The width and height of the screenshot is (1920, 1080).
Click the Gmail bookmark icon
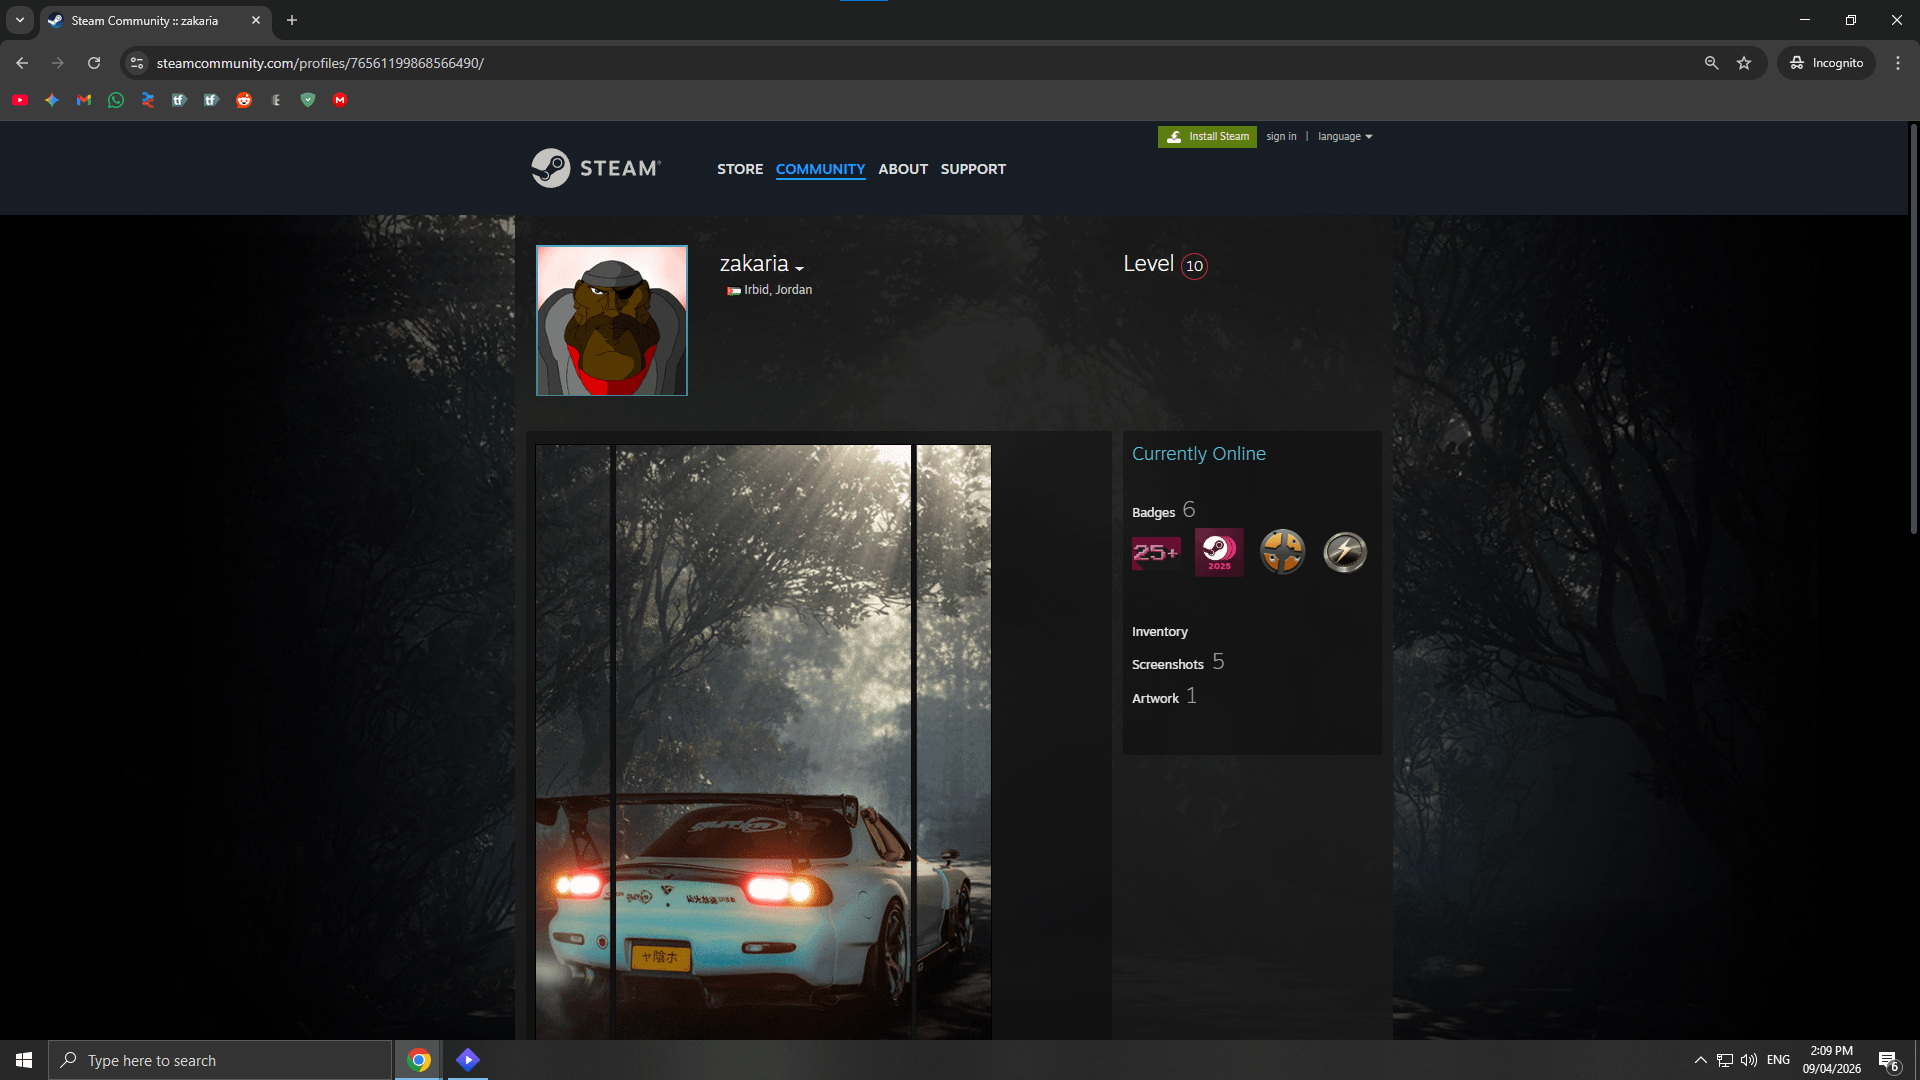tap(84, 100)
